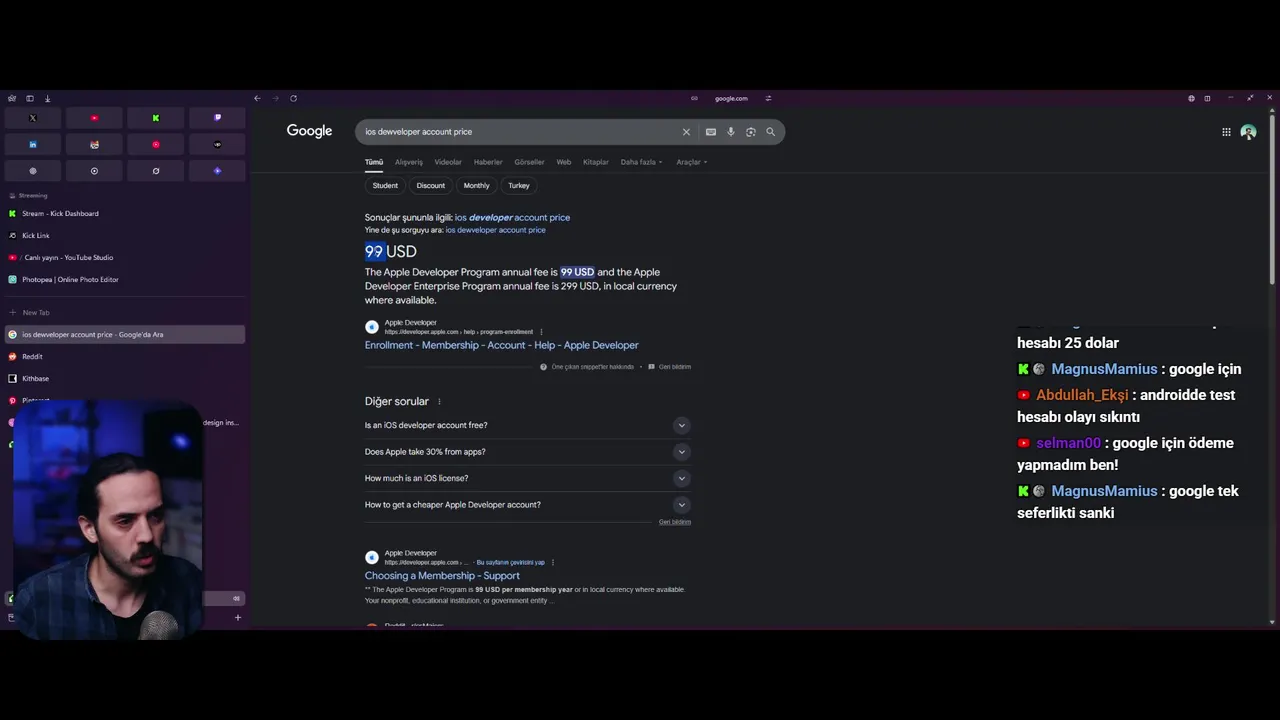Switch to the Alışveriş tab
The width and height of the screenshot is (1280, 720).
(409, 162)
